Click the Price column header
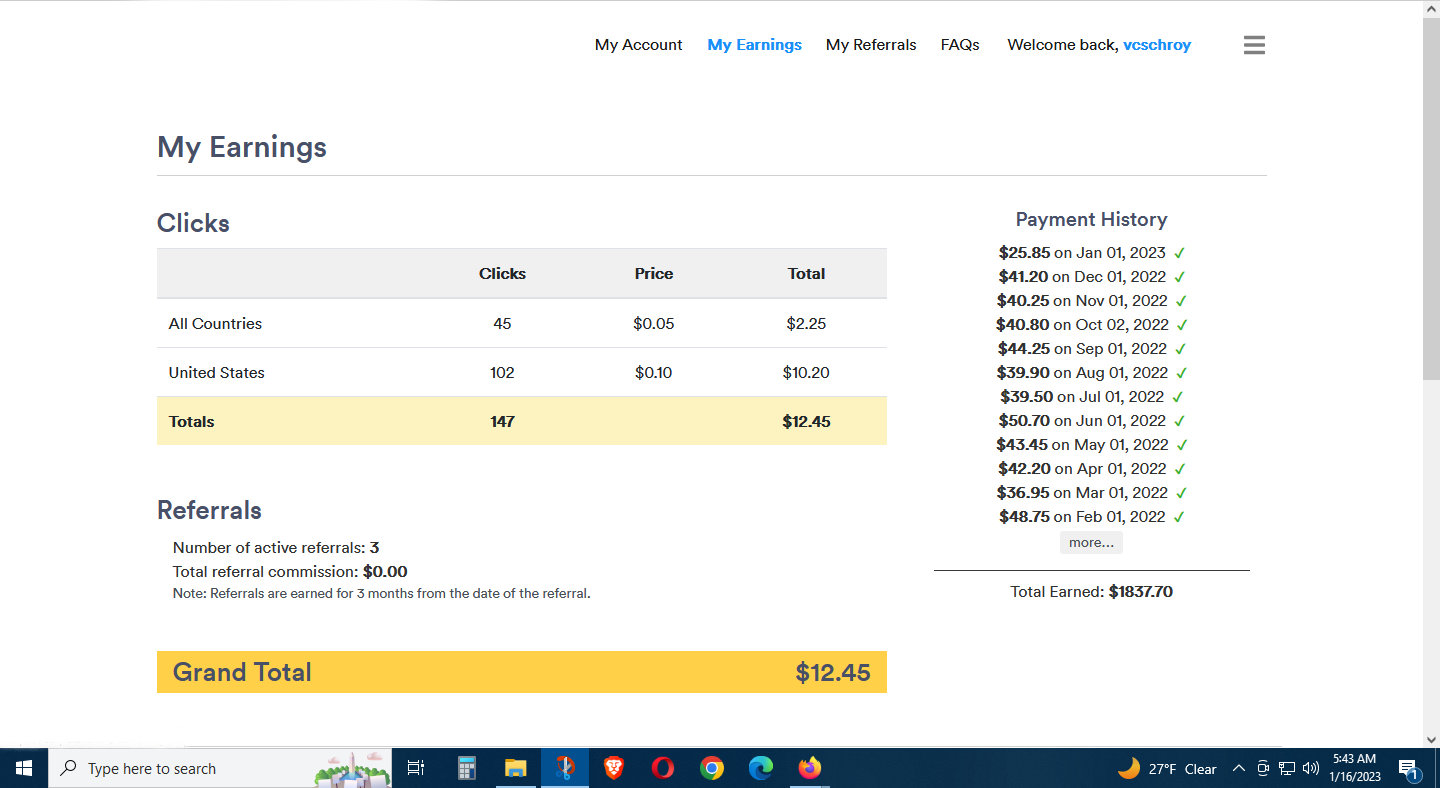Viewport: 1440px width, 788px height. click(654, 274)
